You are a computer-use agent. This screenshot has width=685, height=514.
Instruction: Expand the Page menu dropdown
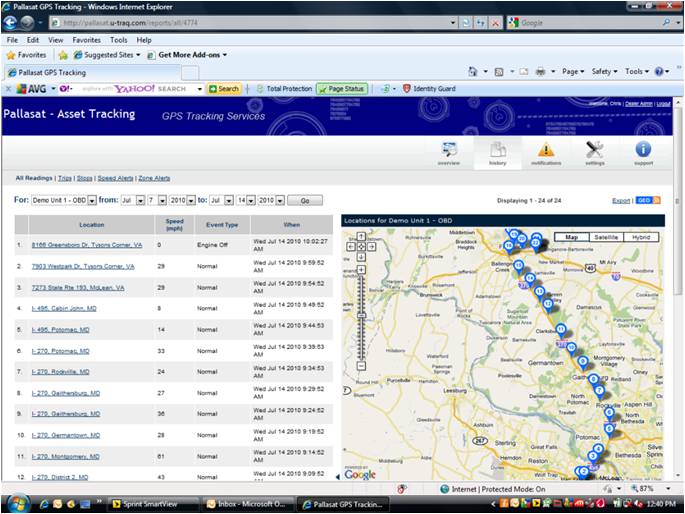pos(573,71)
